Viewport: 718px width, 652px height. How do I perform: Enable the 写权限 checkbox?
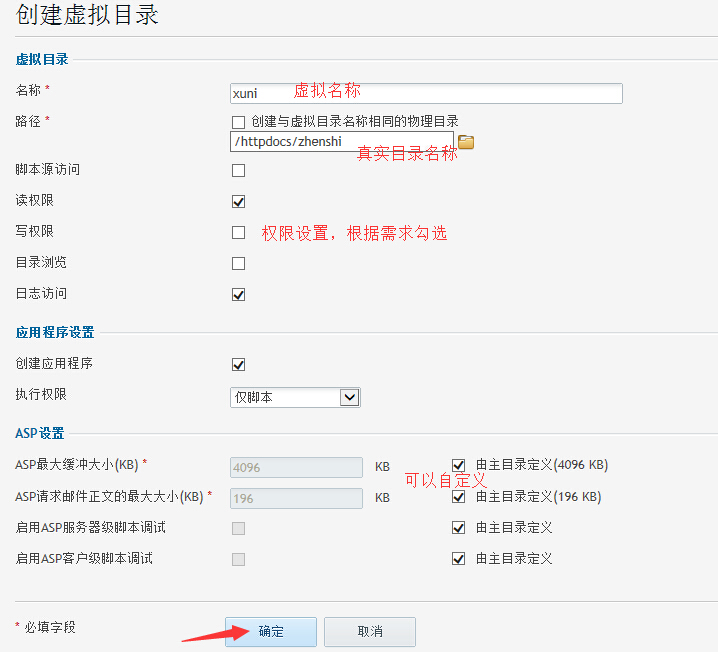pyautogui.click(x=238, y=232)
